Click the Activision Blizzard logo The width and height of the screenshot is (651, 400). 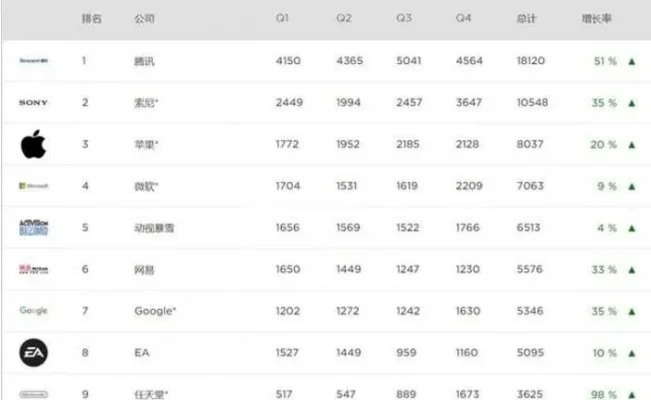(x=34, y=228)
